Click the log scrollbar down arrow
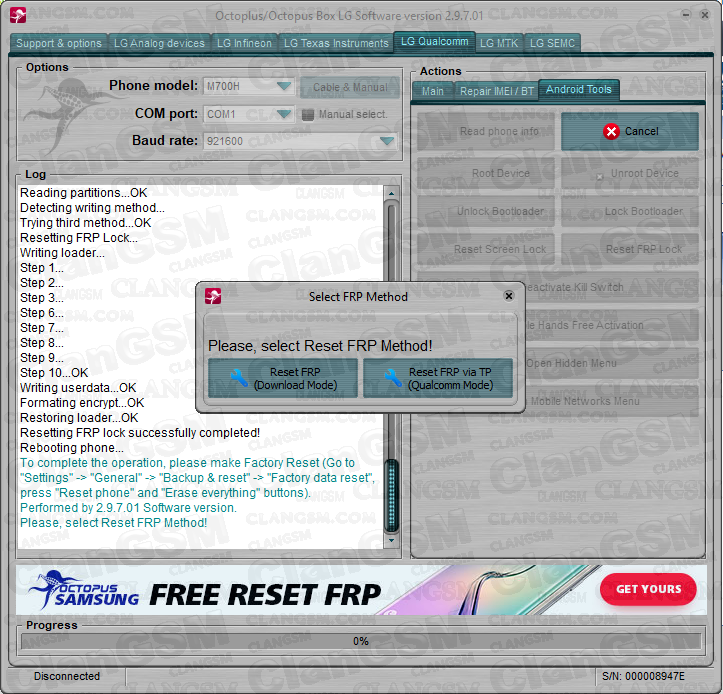This screenshot has width=723, height=694. pyautogui.click(x=391, y=540)
